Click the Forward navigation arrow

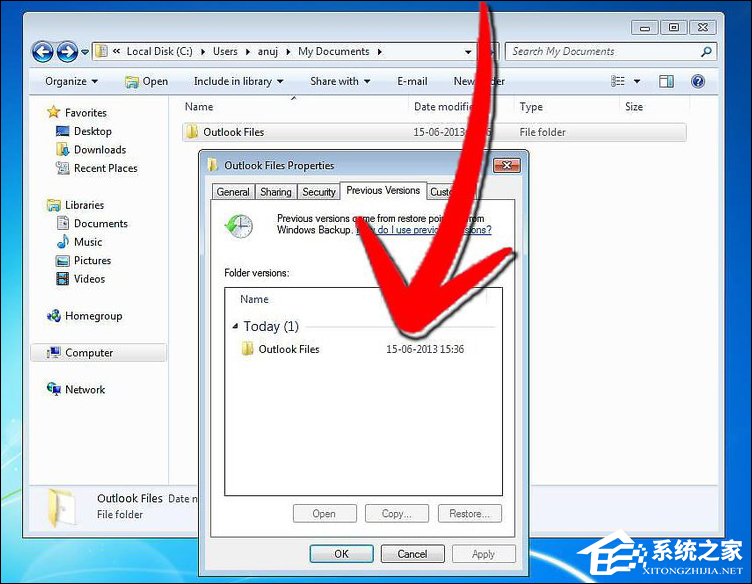[67, 52]
